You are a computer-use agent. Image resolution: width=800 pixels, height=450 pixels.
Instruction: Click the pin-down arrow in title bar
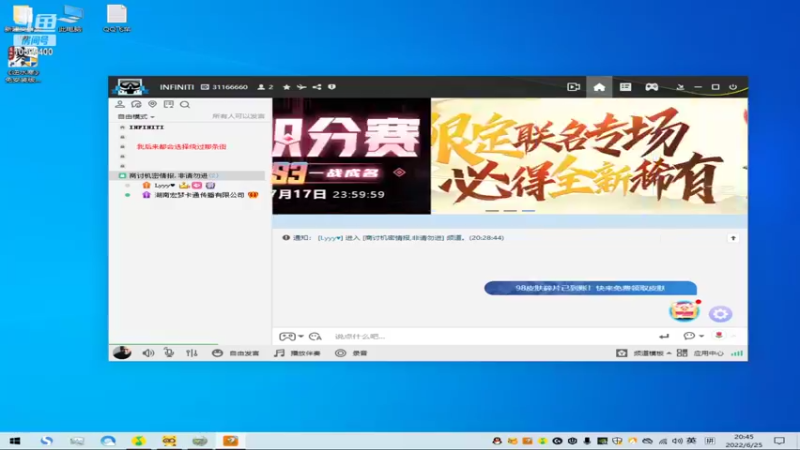pos(680,87)
